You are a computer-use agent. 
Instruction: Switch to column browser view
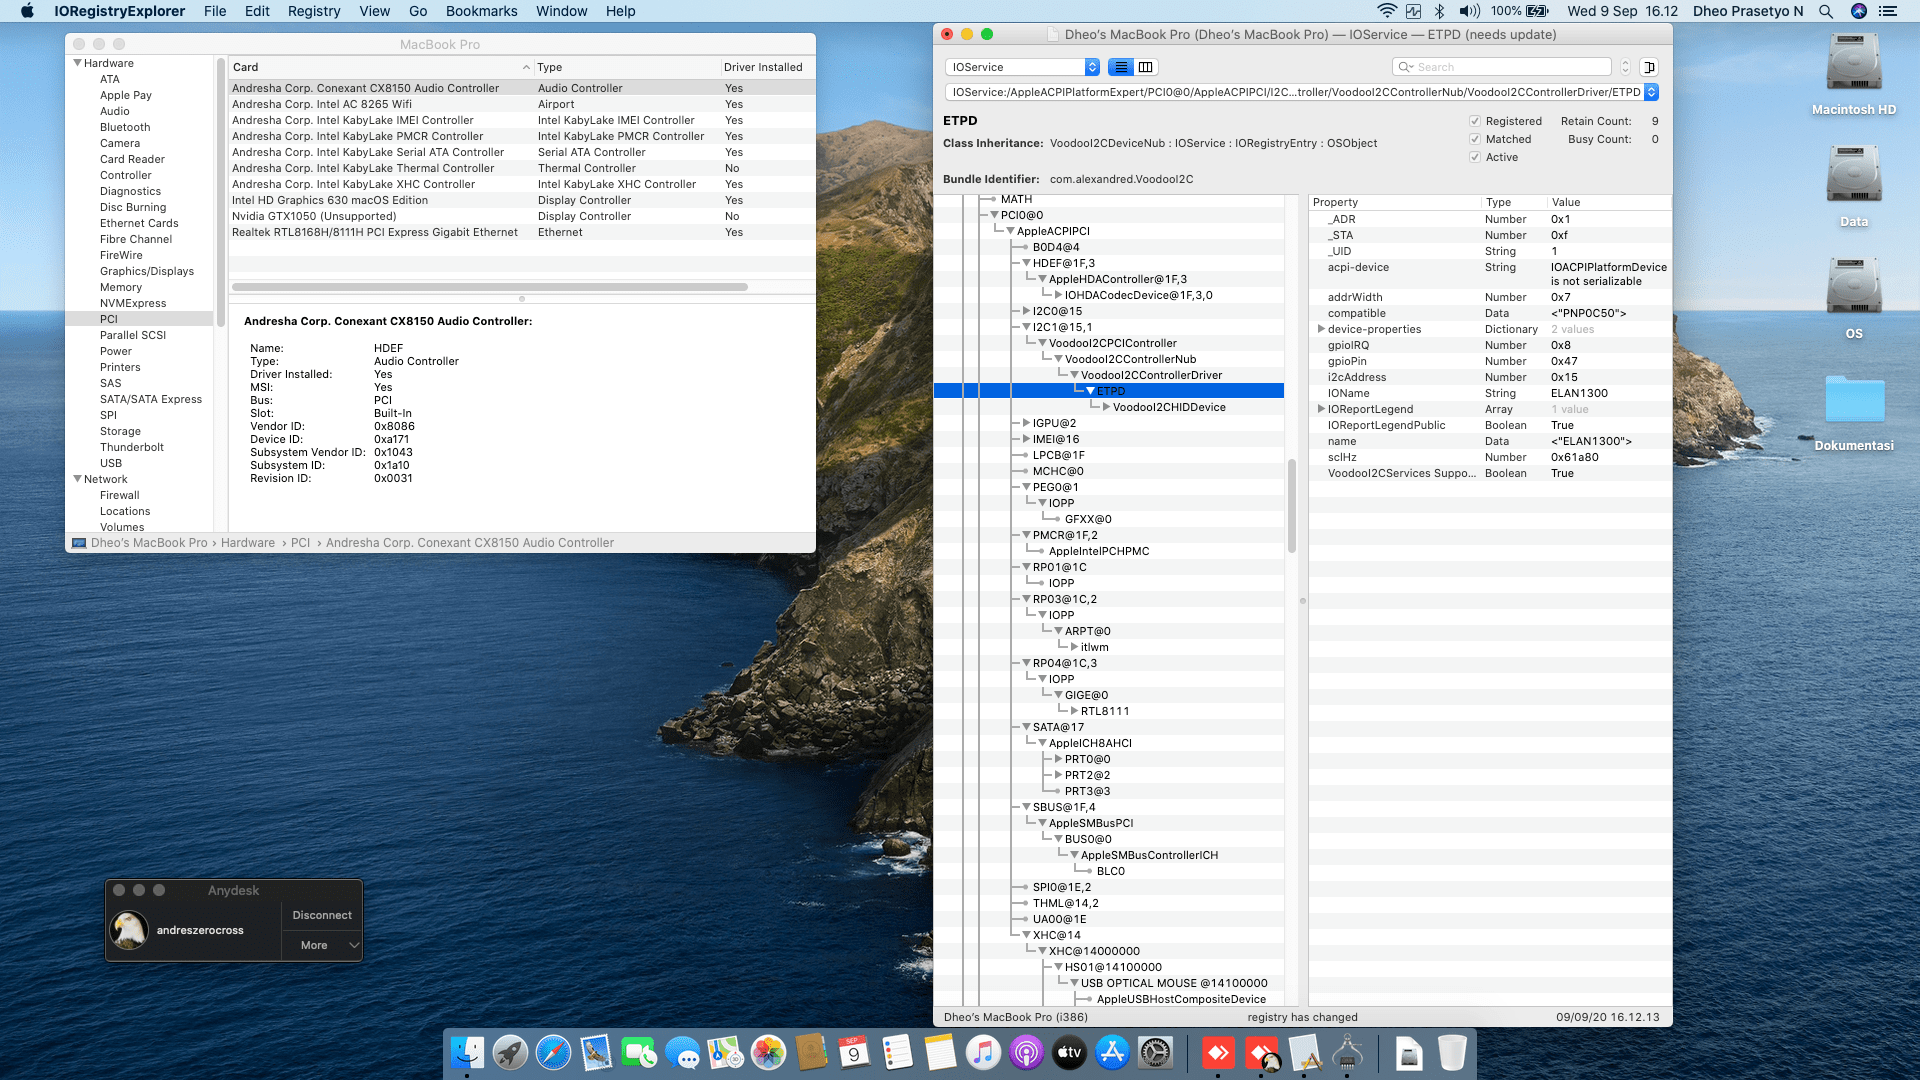point(1146,67)
